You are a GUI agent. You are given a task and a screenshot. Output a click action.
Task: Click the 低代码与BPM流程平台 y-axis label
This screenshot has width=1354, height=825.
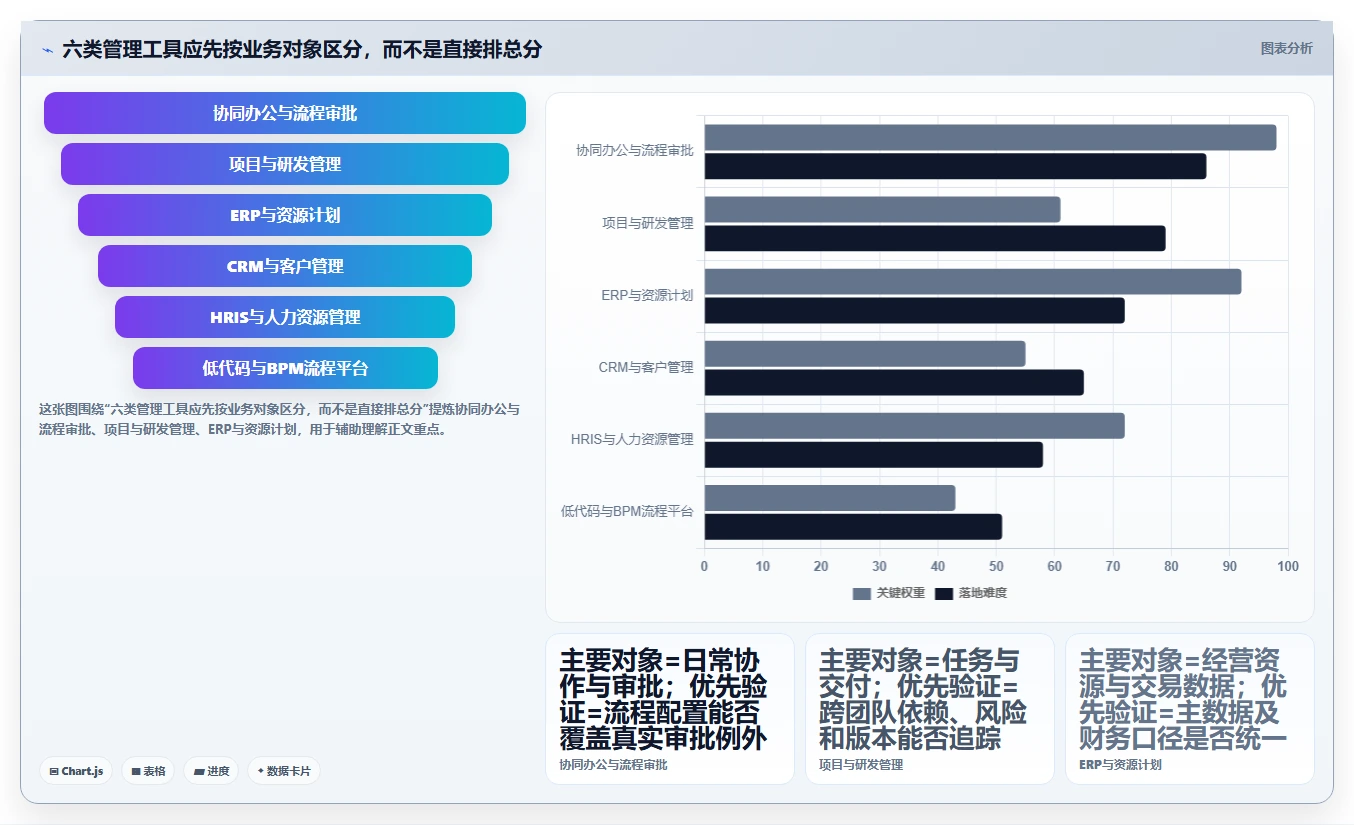point(627,511)
